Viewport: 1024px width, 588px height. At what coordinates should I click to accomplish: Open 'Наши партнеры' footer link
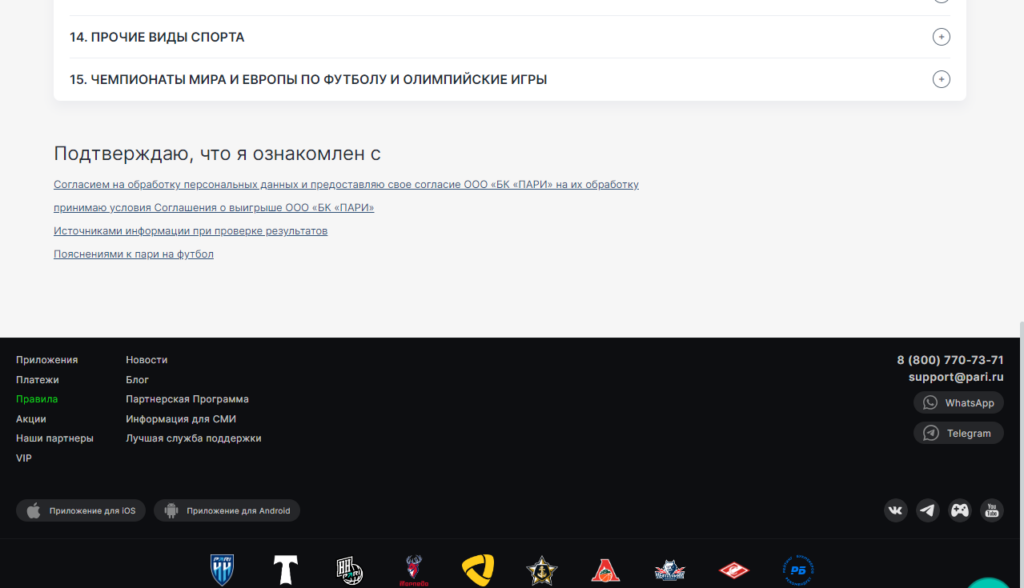(x=54, y=438)
